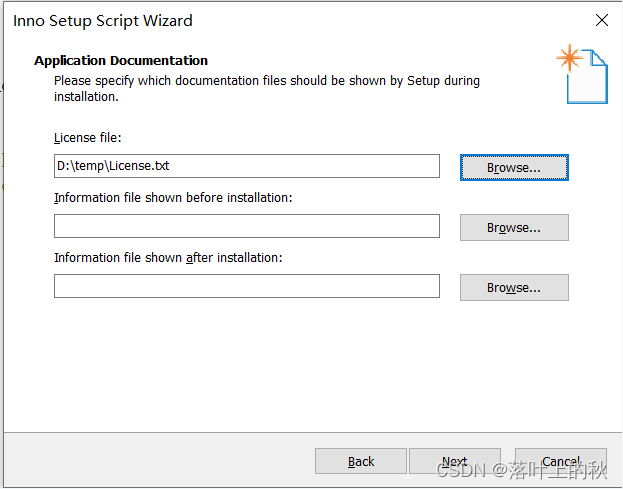Click the 'Application Documentation' heading
The image size is (623, 489).
[121, 60]
